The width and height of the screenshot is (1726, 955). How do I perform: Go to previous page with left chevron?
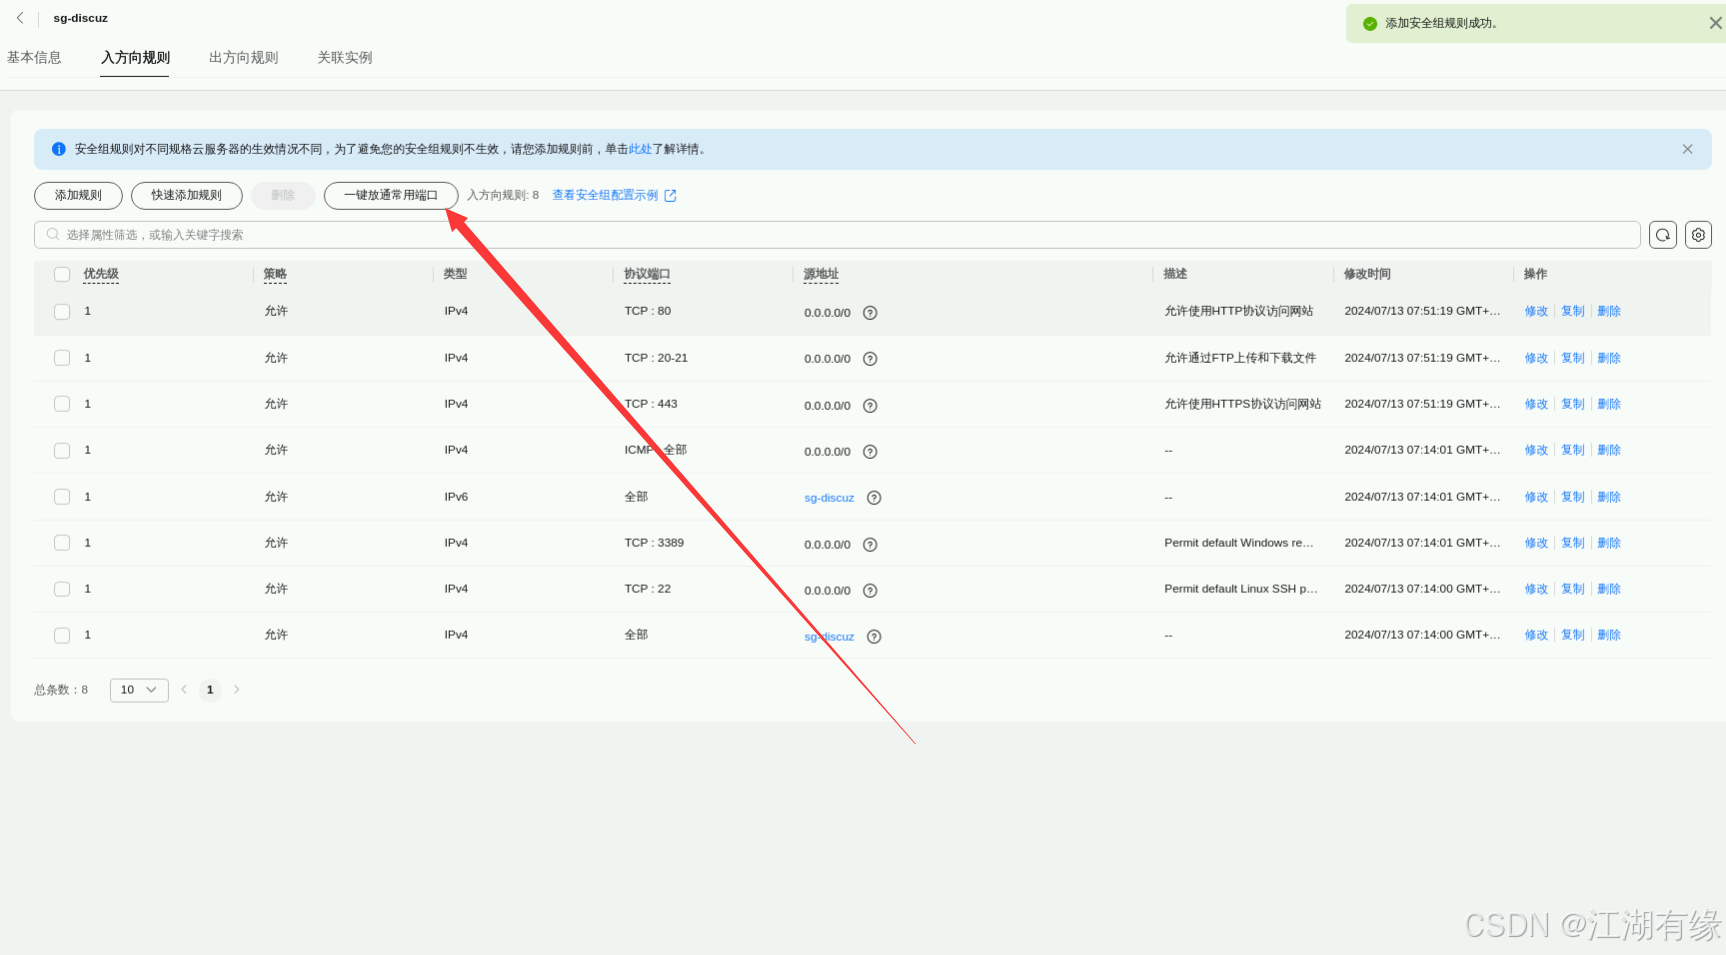[184, 690]
